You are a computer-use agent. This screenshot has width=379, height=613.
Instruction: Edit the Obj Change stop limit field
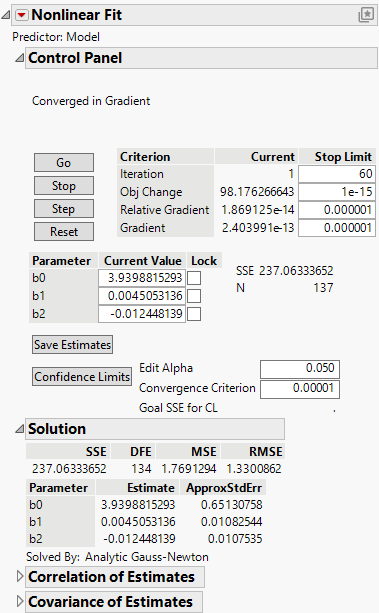pyautogui.click(x=337, y=192)
